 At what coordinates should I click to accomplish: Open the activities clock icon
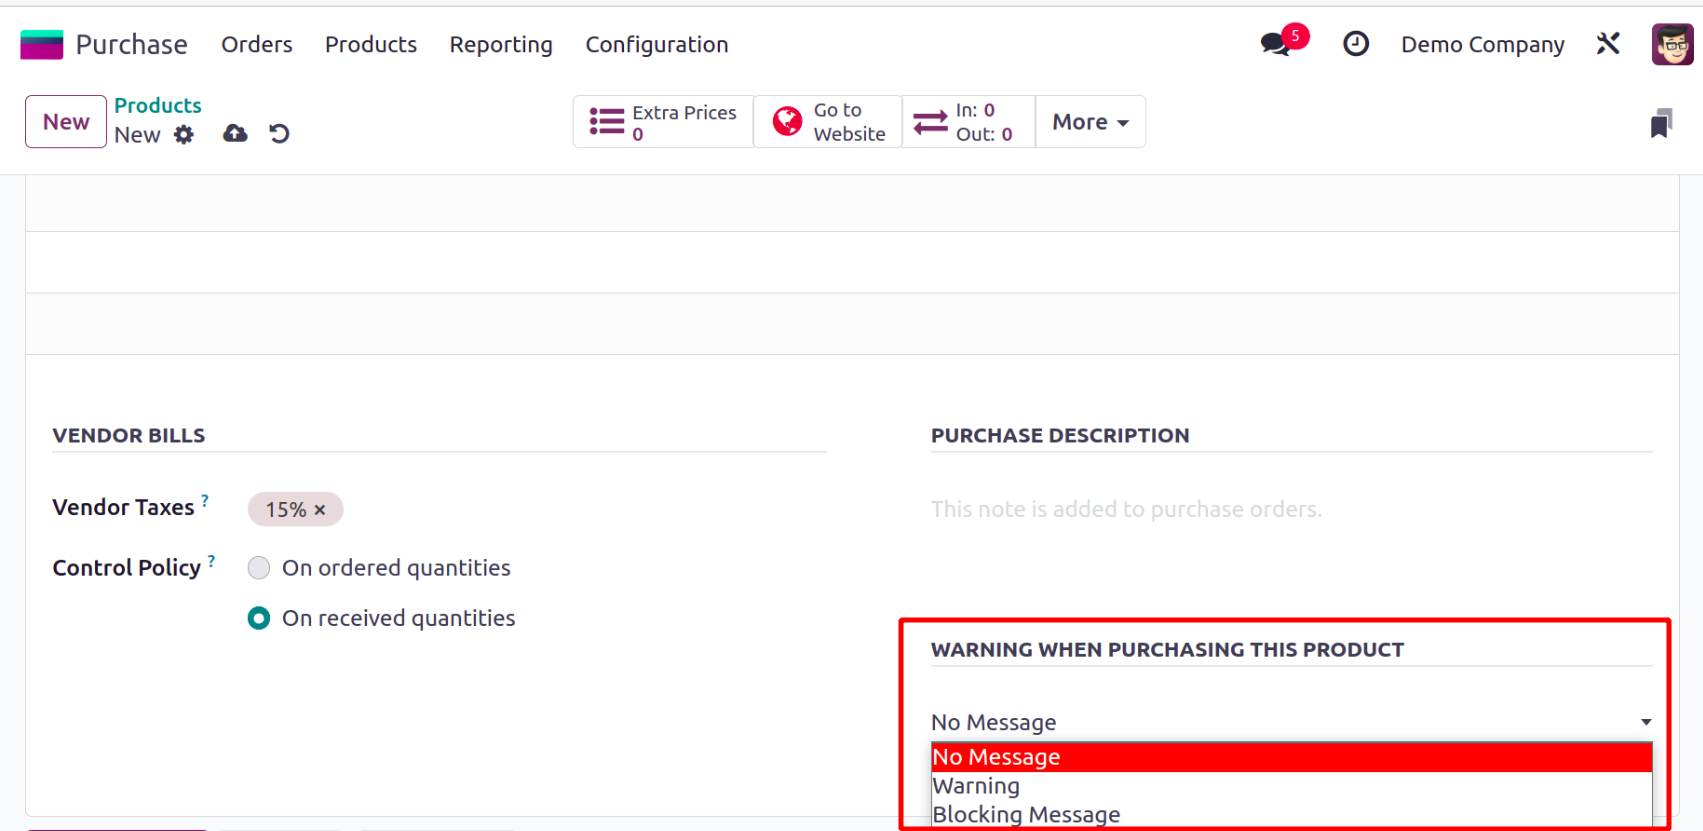pos(1355,44)
